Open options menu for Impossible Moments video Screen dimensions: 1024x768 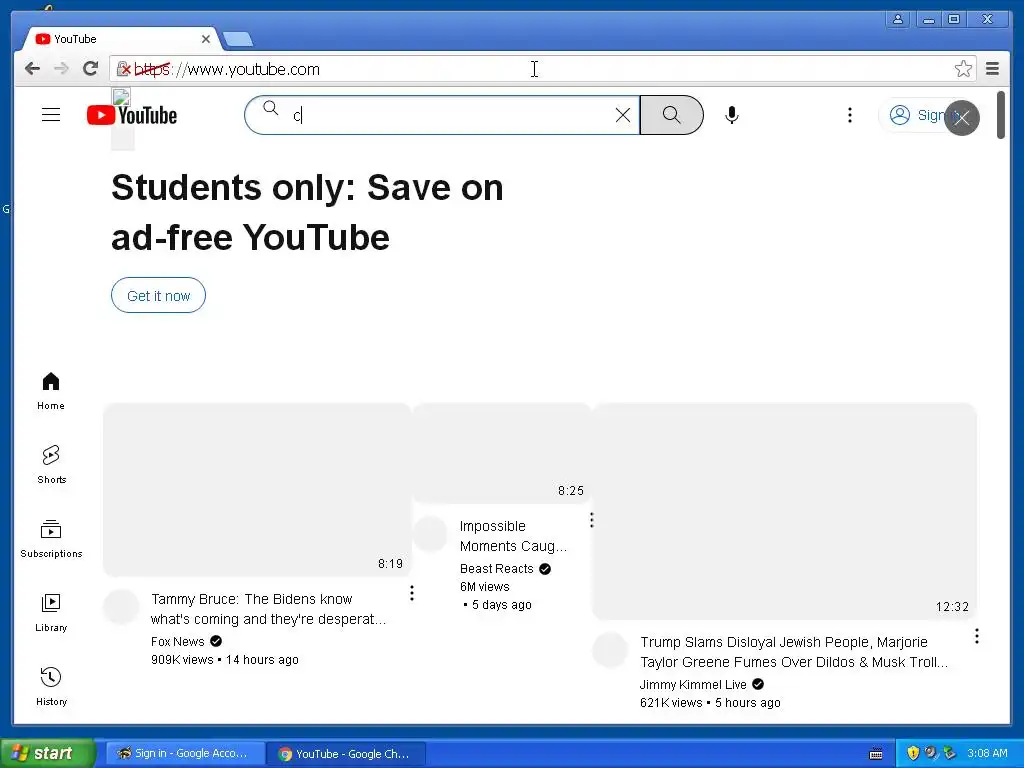point(592,520)
